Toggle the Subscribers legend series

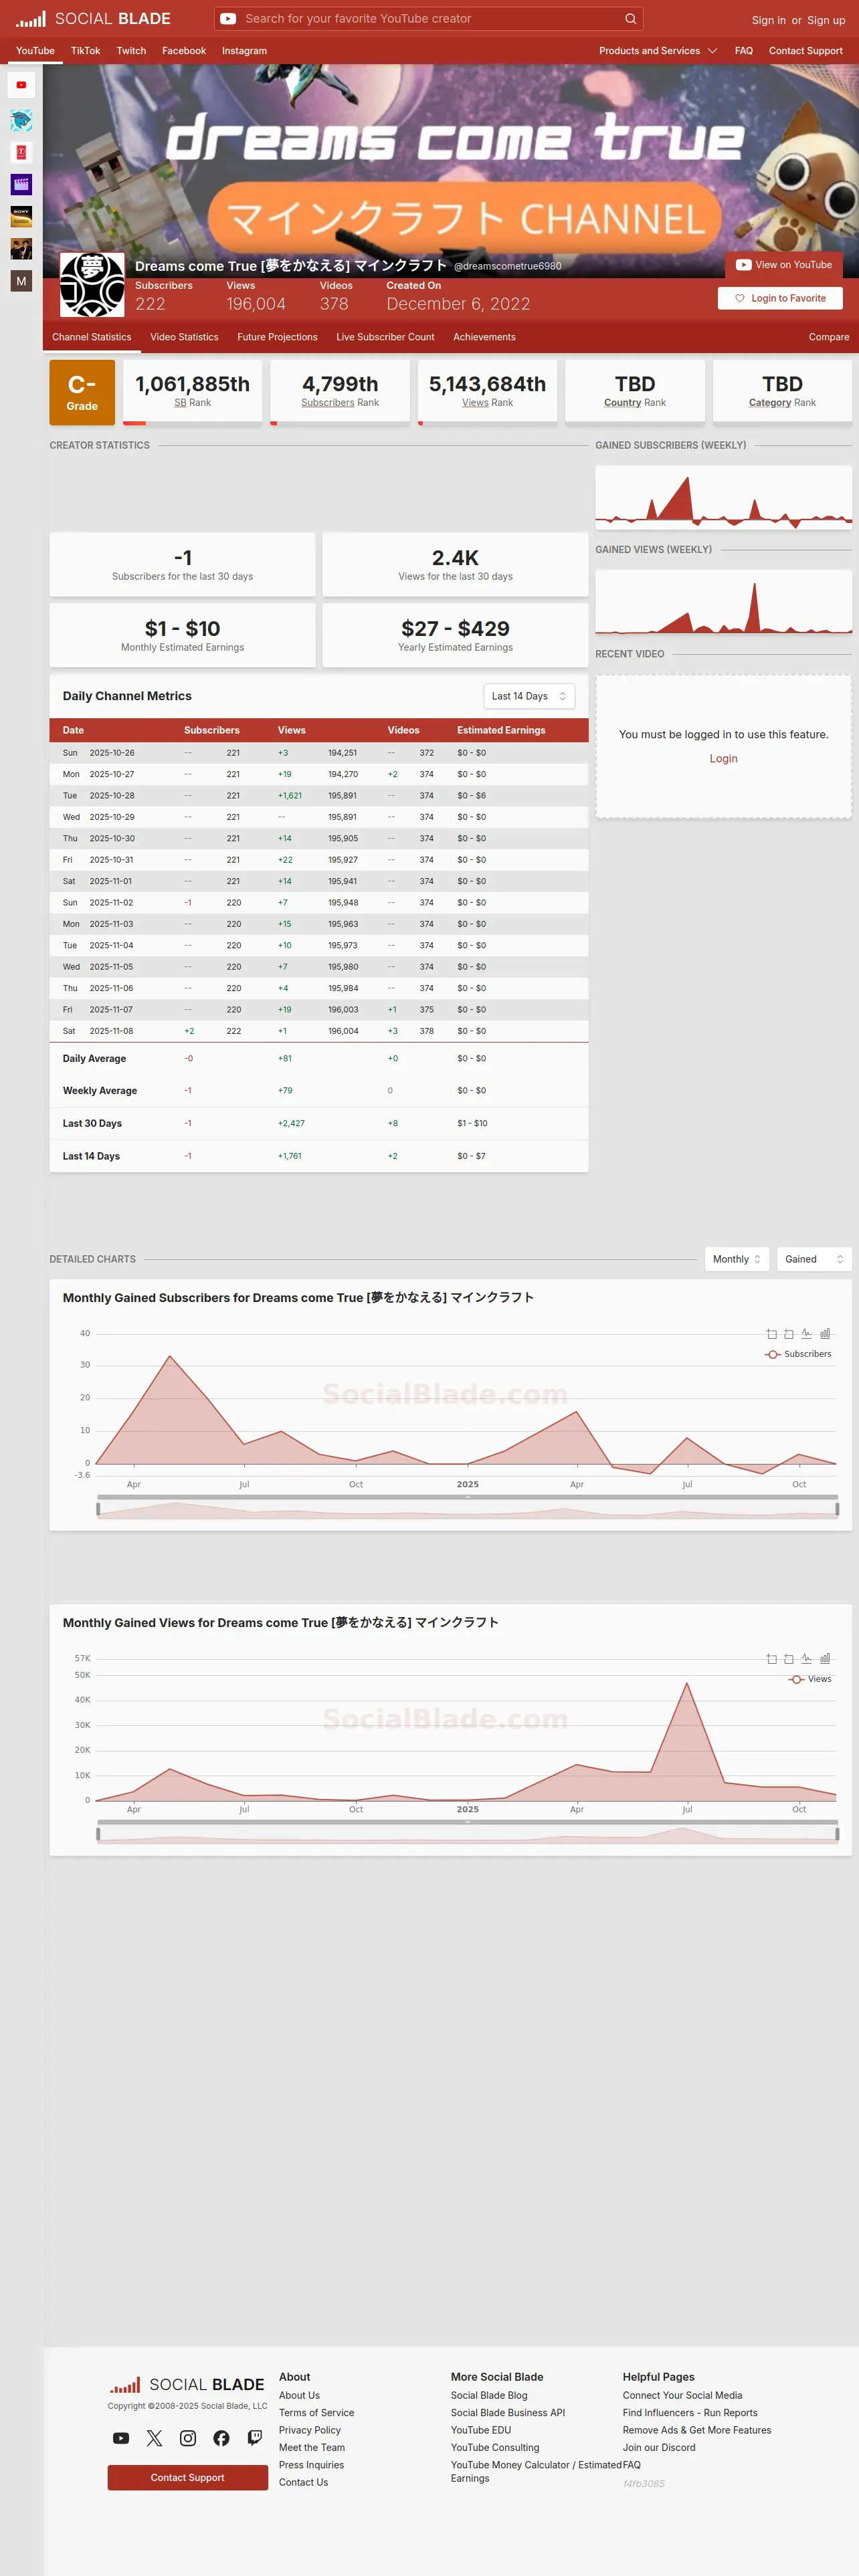click(798, 1354)
